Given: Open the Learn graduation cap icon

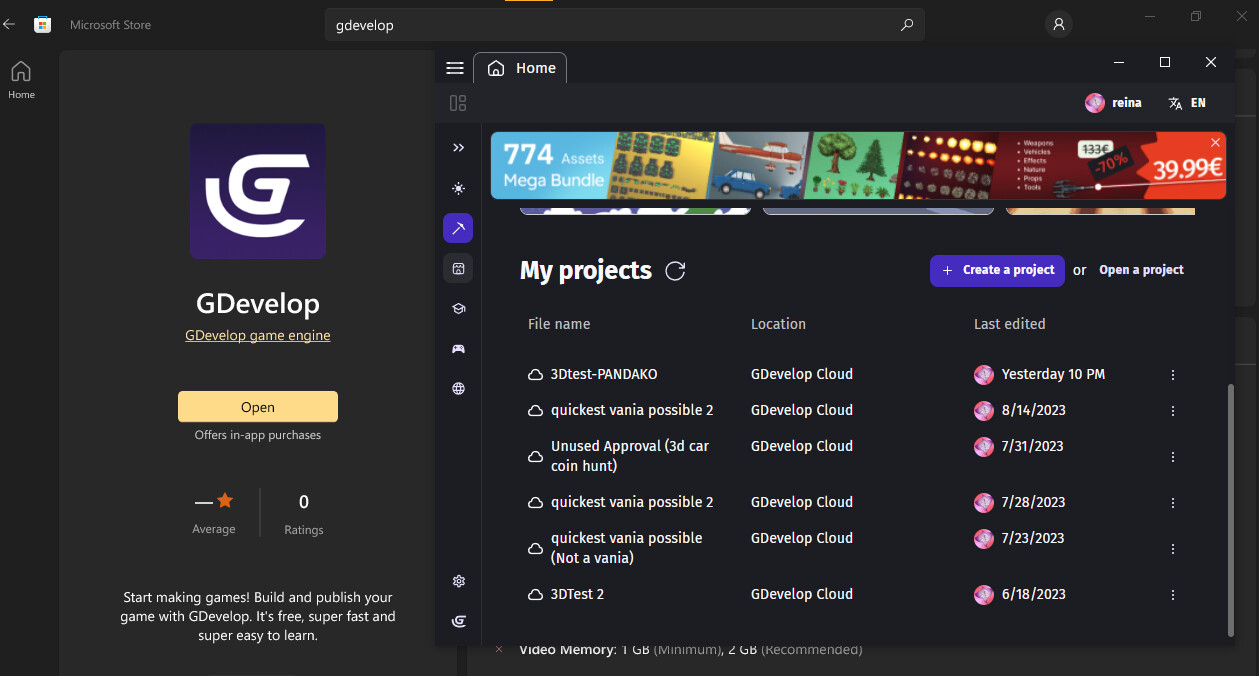Looking at the screenshot, I should click(x=458, y=308).
